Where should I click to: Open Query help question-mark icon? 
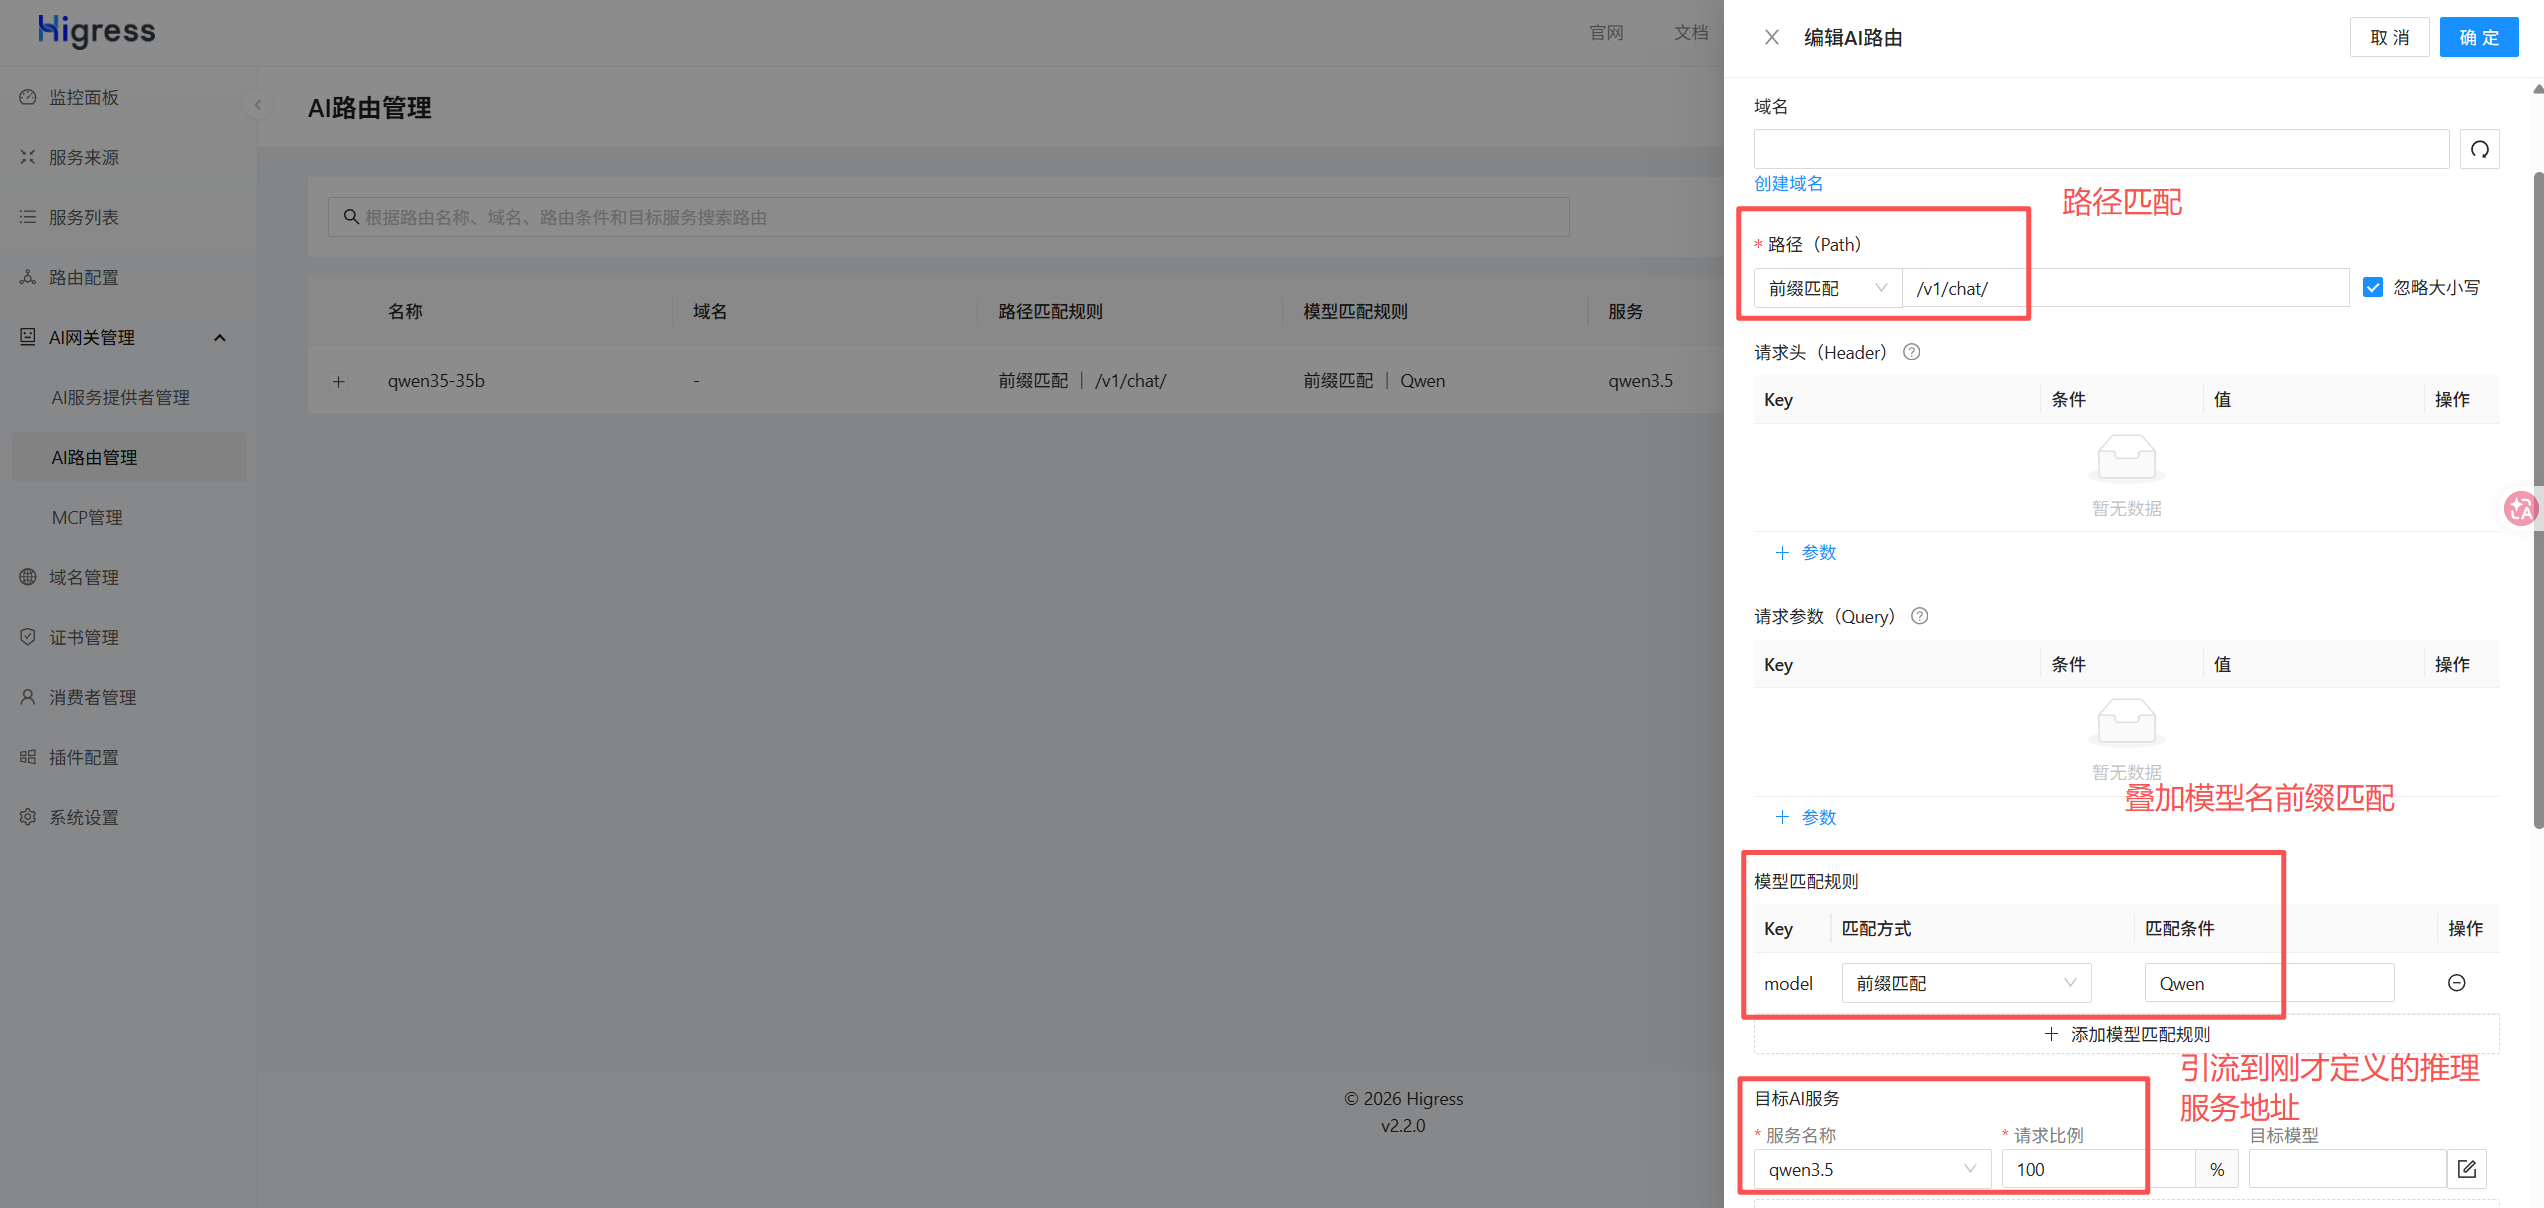pos(1919,616)
